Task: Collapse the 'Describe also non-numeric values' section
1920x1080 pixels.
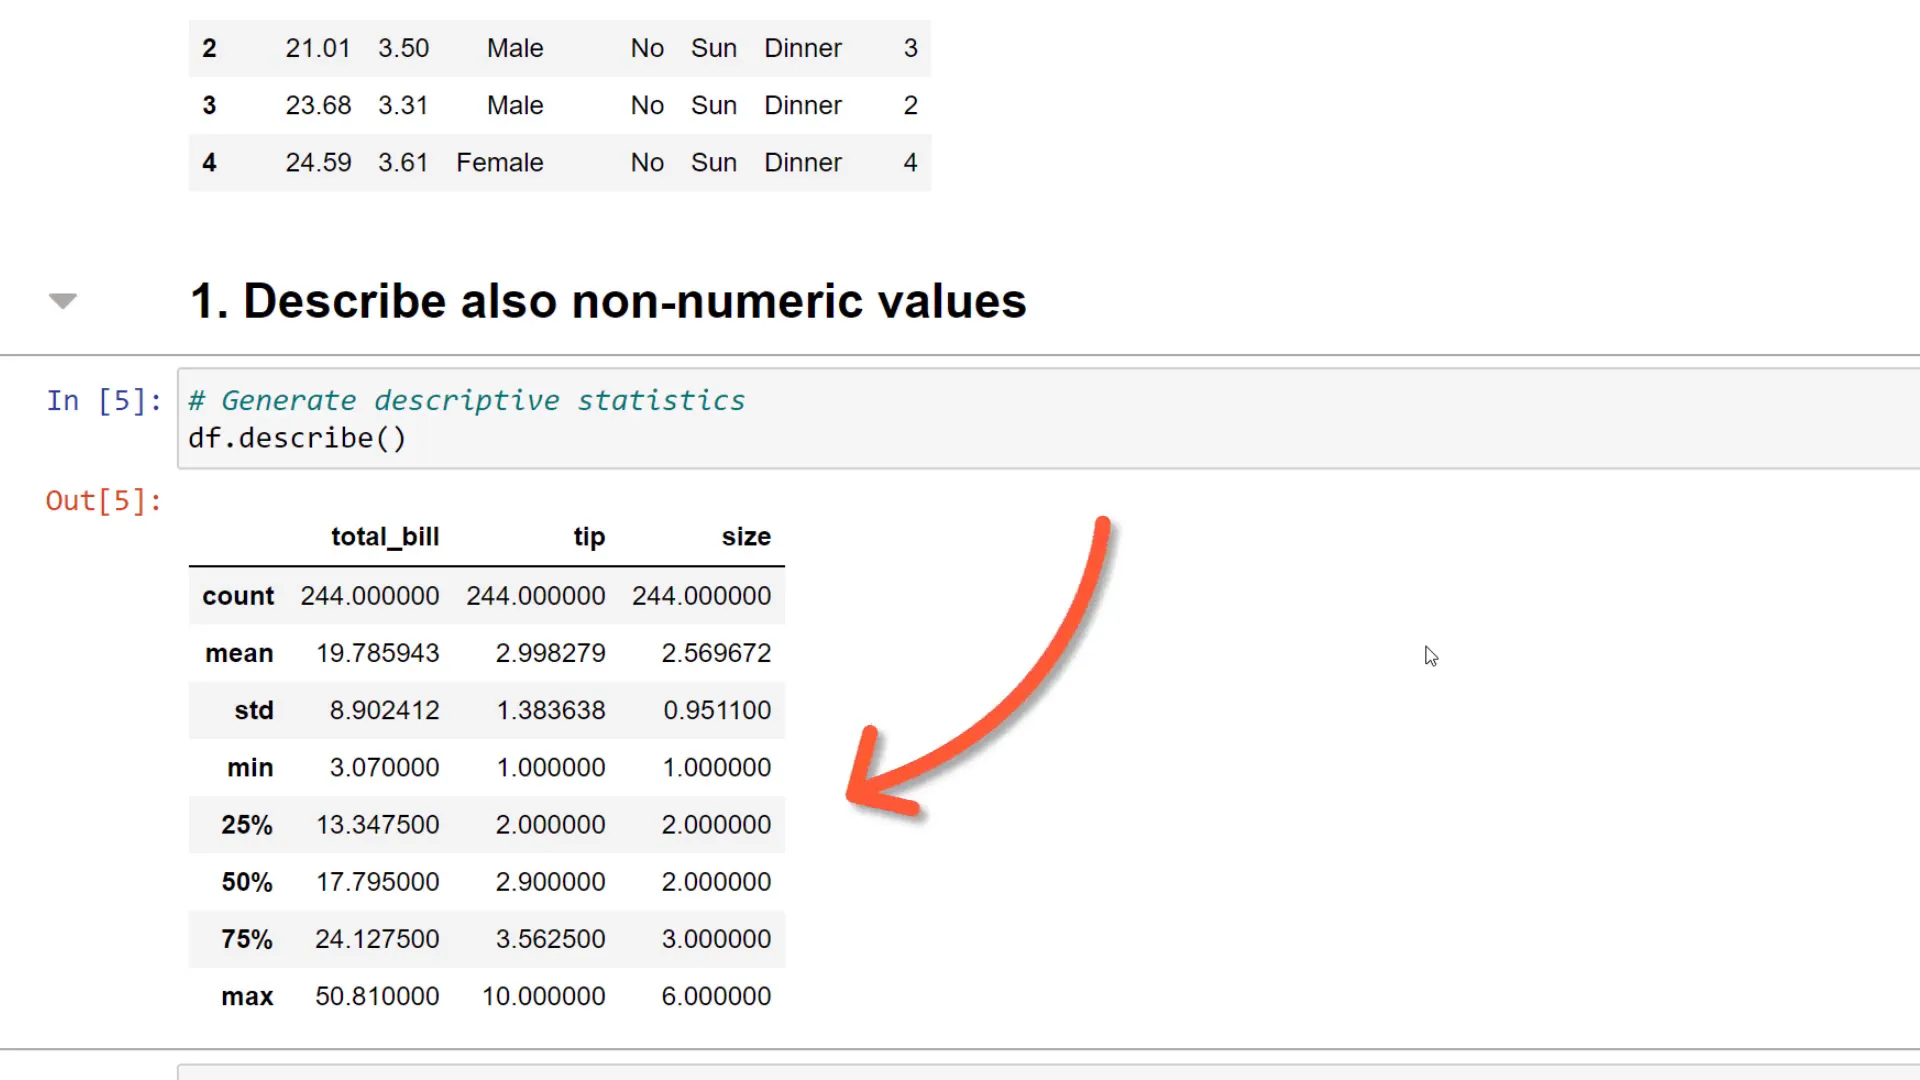Action: point(62,300)
